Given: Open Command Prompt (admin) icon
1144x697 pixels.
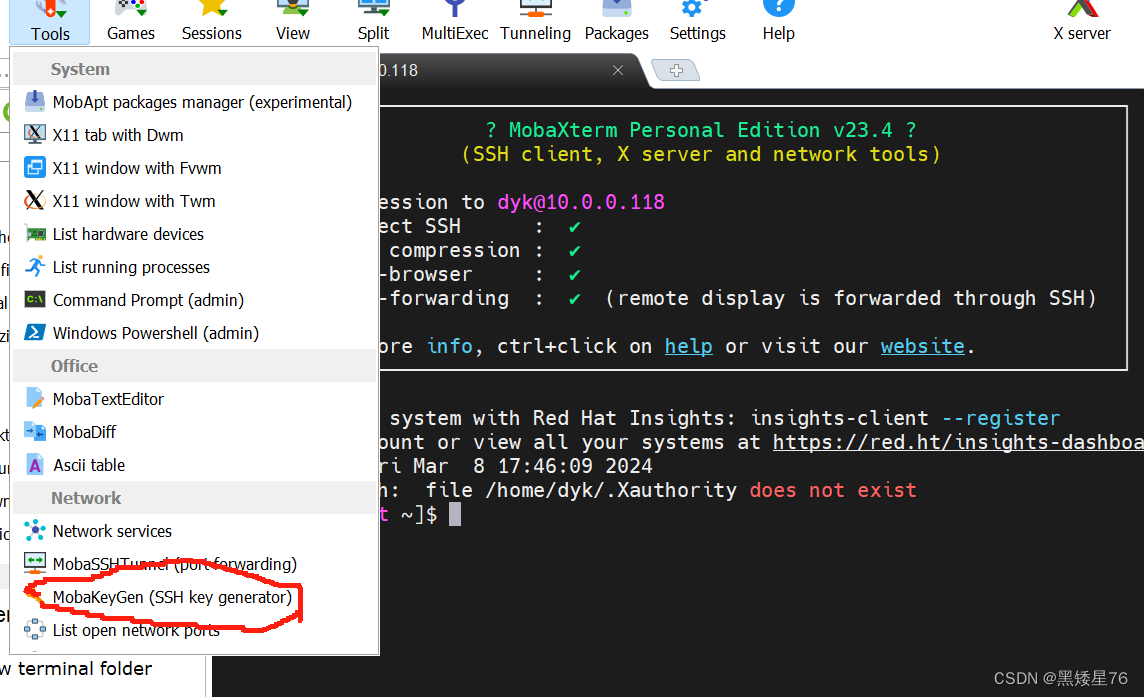Looking at the screenshot, I should pos(35,300).
